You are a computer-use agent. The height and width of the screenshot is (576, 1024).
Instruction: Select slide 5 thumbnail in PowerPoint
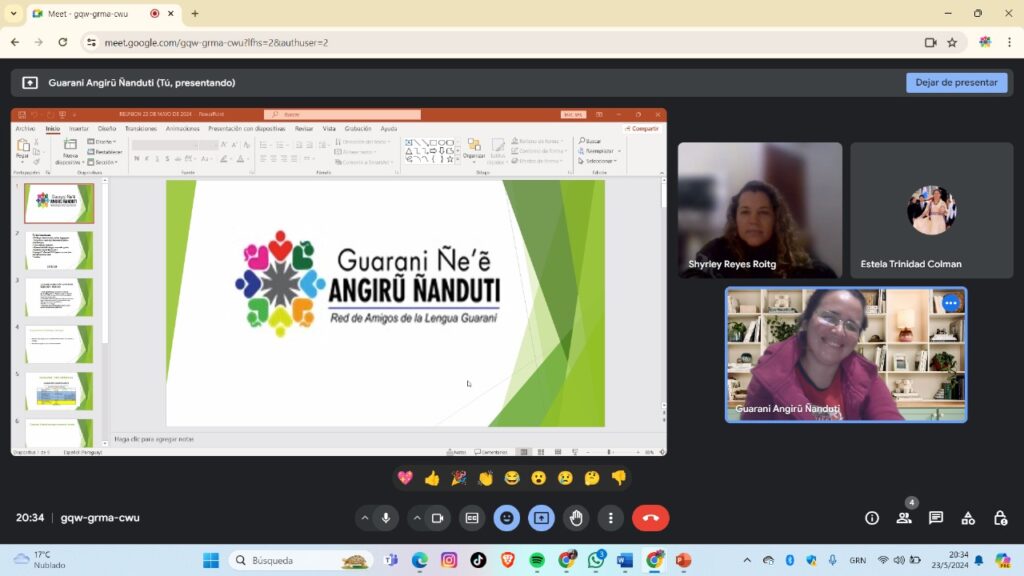(x=59, y=391)
